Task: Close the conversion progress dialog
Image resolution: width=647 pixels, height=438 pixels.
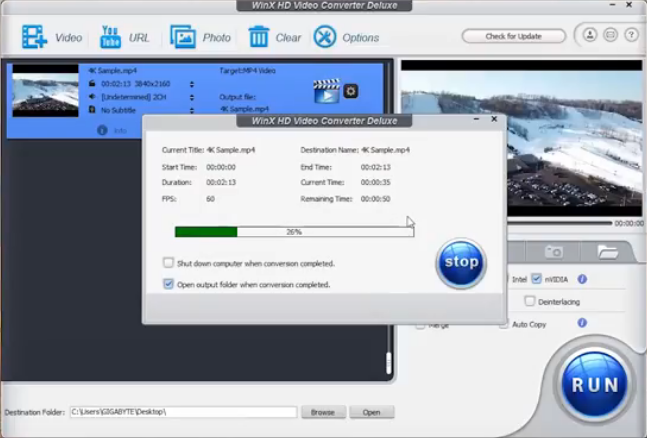Action: coord(494,119)
